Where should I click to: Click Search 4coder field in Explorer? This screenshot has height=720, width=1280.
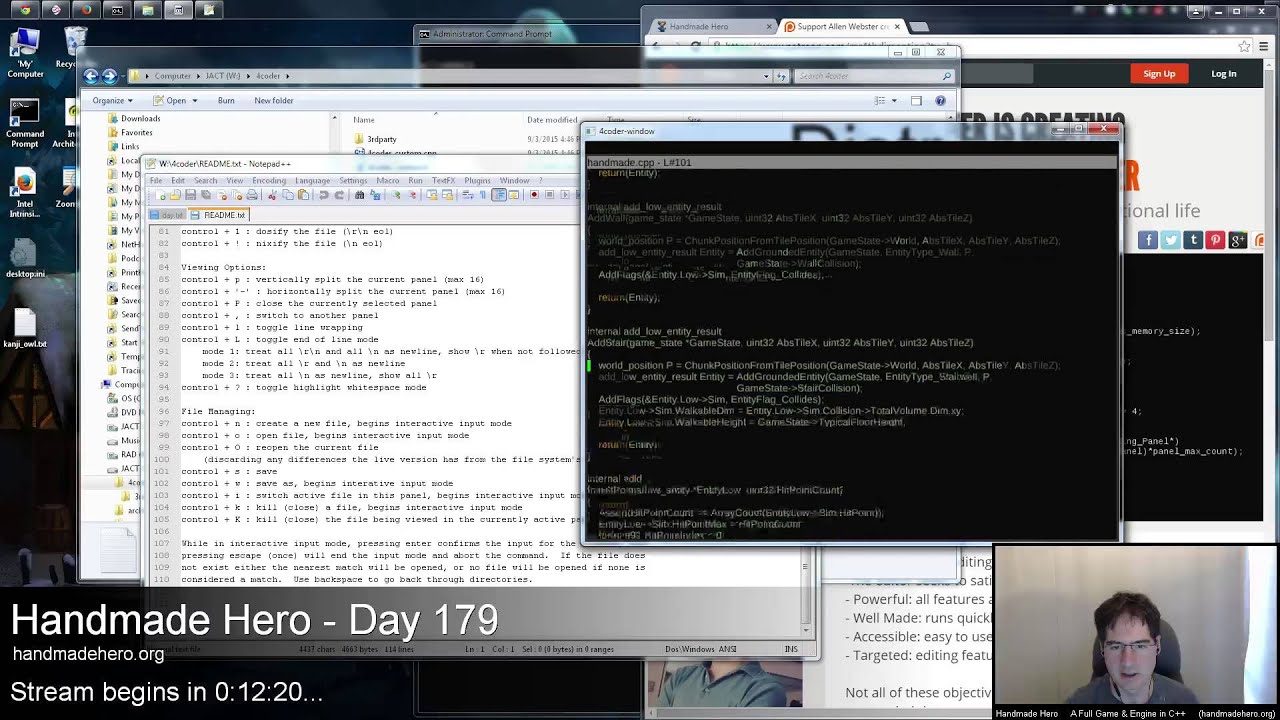tap(875, 76)
